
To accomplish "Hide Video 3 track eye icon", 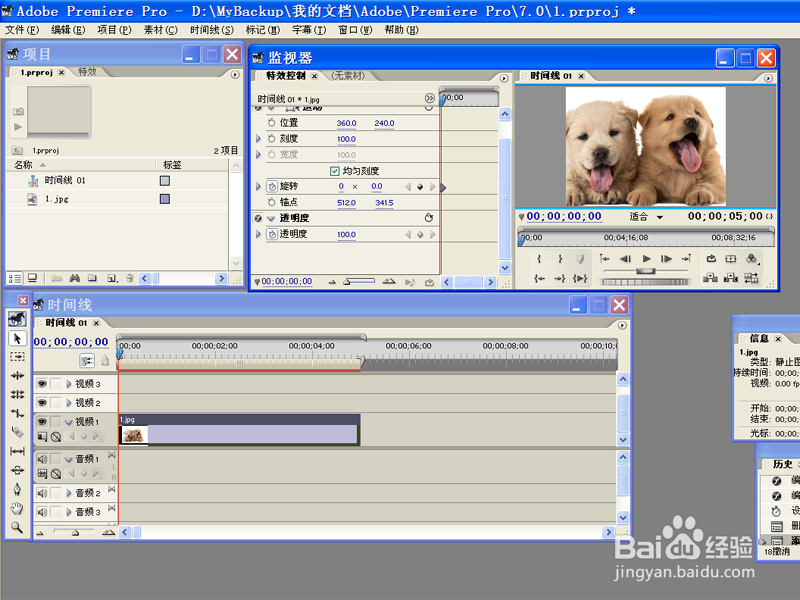I will pyautogui.click(x=42, y=384).
